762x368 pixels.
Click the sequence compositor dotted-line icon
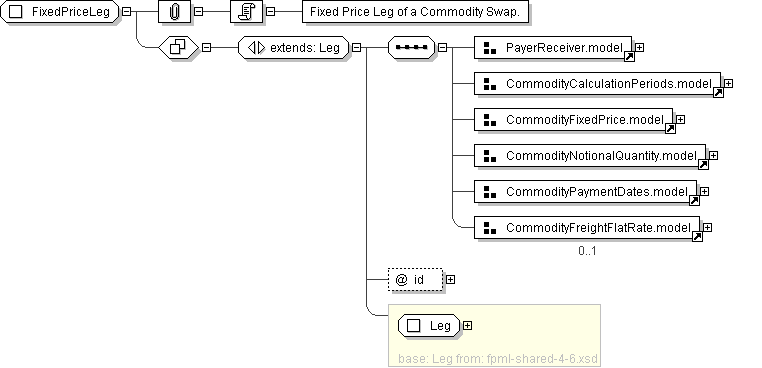point(412,48)
